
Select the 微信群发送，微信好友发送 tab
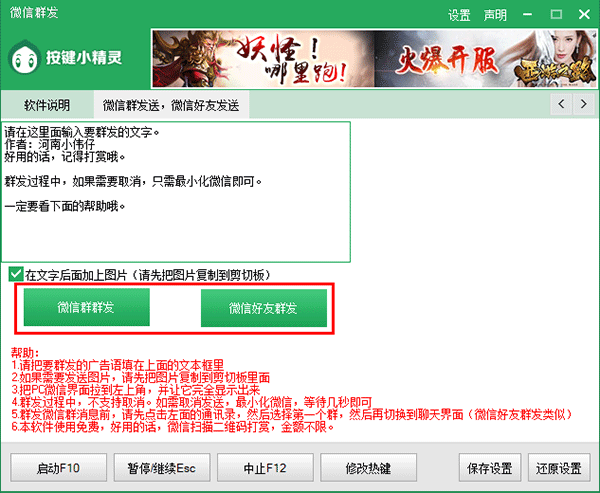pyautogui.click(x=171, y=105)
